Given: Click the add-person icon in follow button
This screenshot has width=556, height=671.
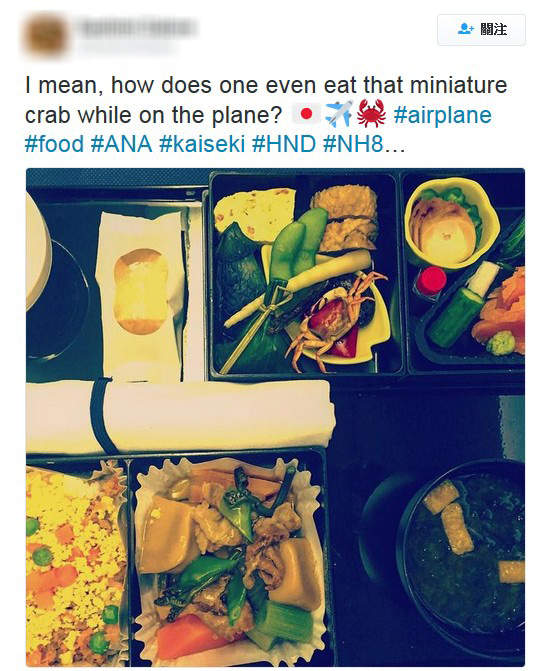Looking at the screenshot, I should pos(465,29).
